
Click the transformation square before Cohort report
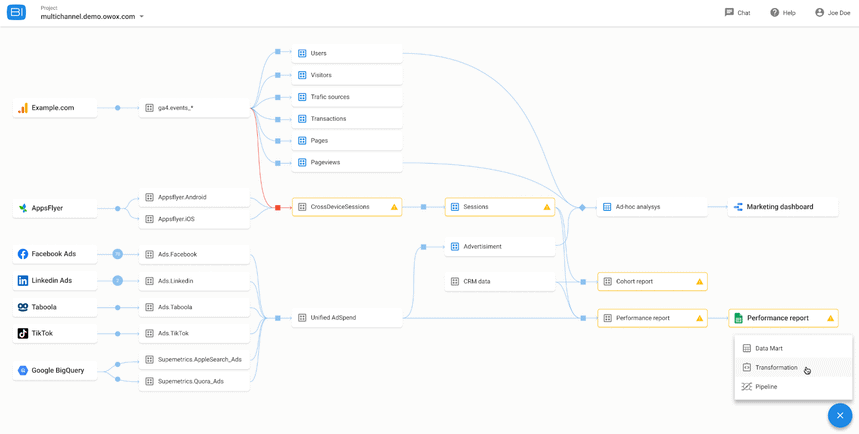(x=583, y=282)
